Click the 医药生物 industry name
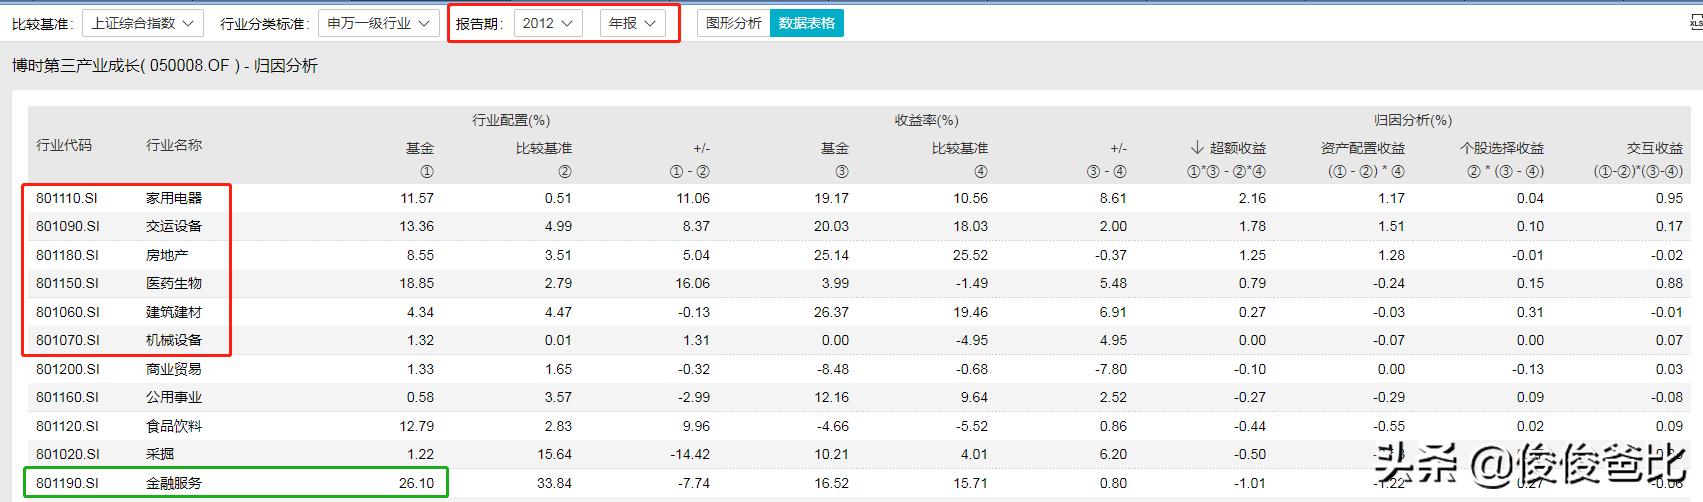Screen dimensions: 1703x502 [174, 283]
